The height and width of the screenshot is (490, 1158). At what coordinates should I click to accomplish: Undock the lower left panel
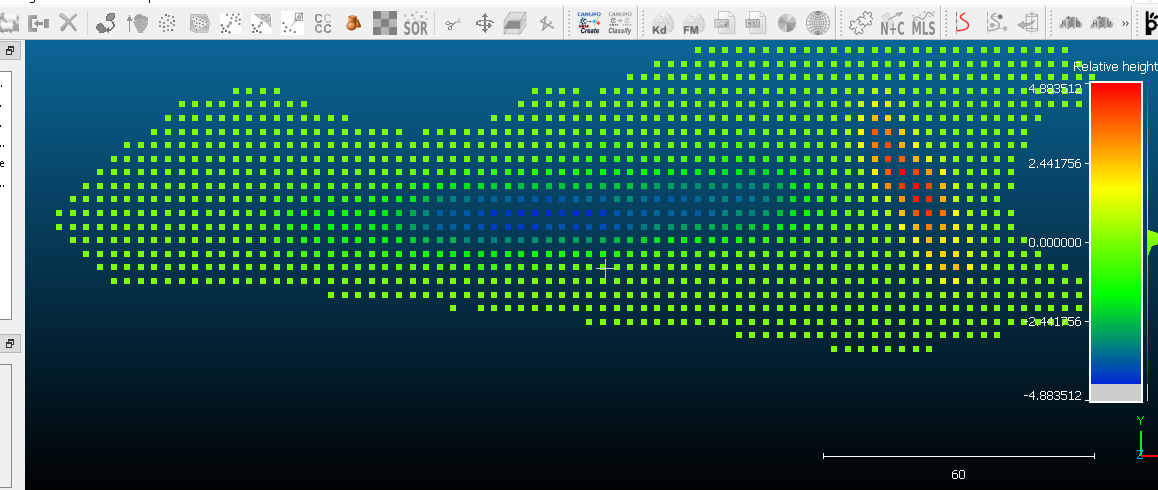tap(10, 344)
